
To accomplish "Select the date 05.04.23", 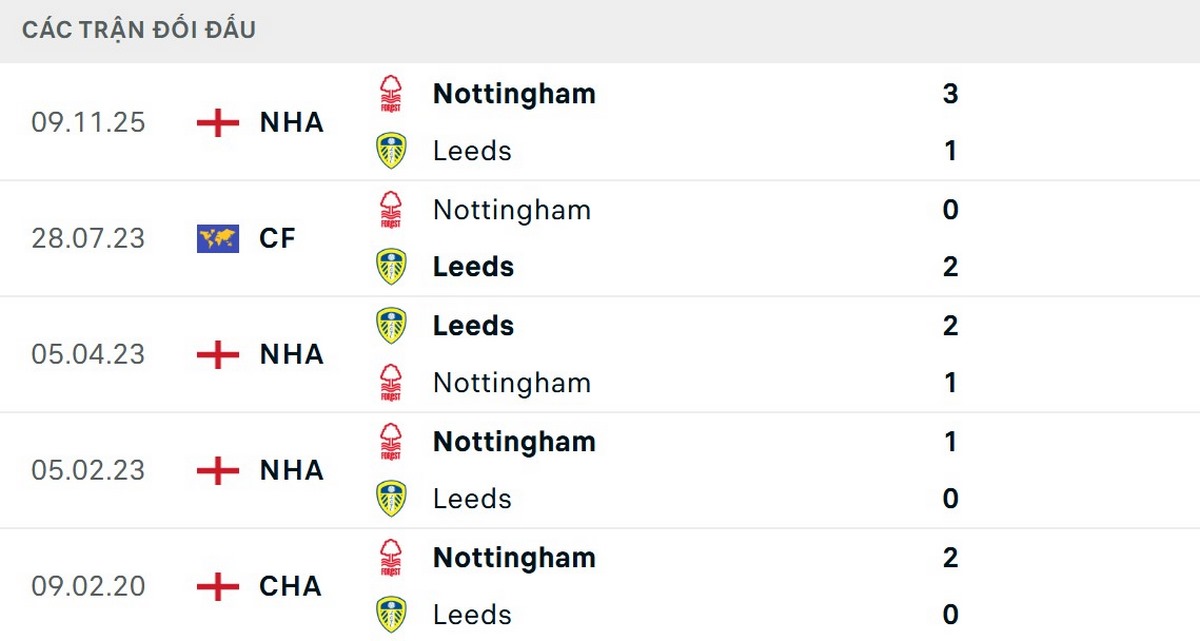I will 88,354.
